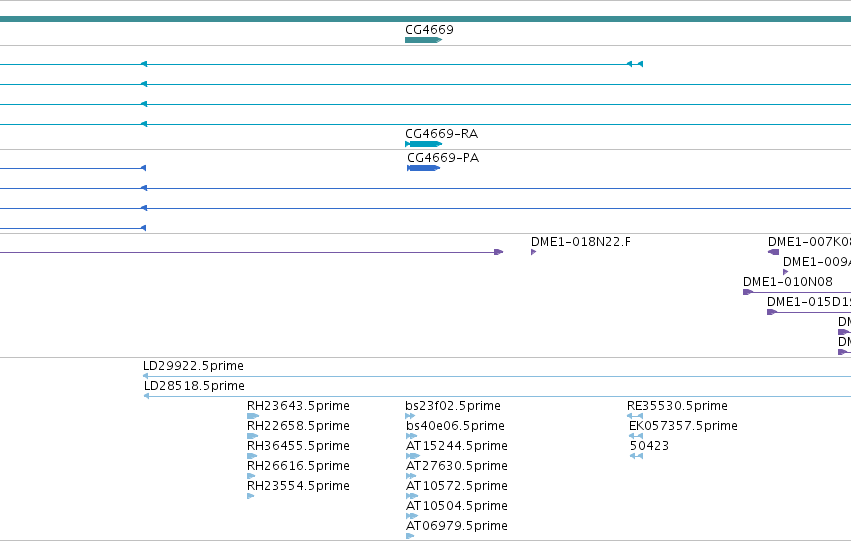Click the AT15244.5prime arrow glyph
The image size is (851, 541).
pos(413,456)
